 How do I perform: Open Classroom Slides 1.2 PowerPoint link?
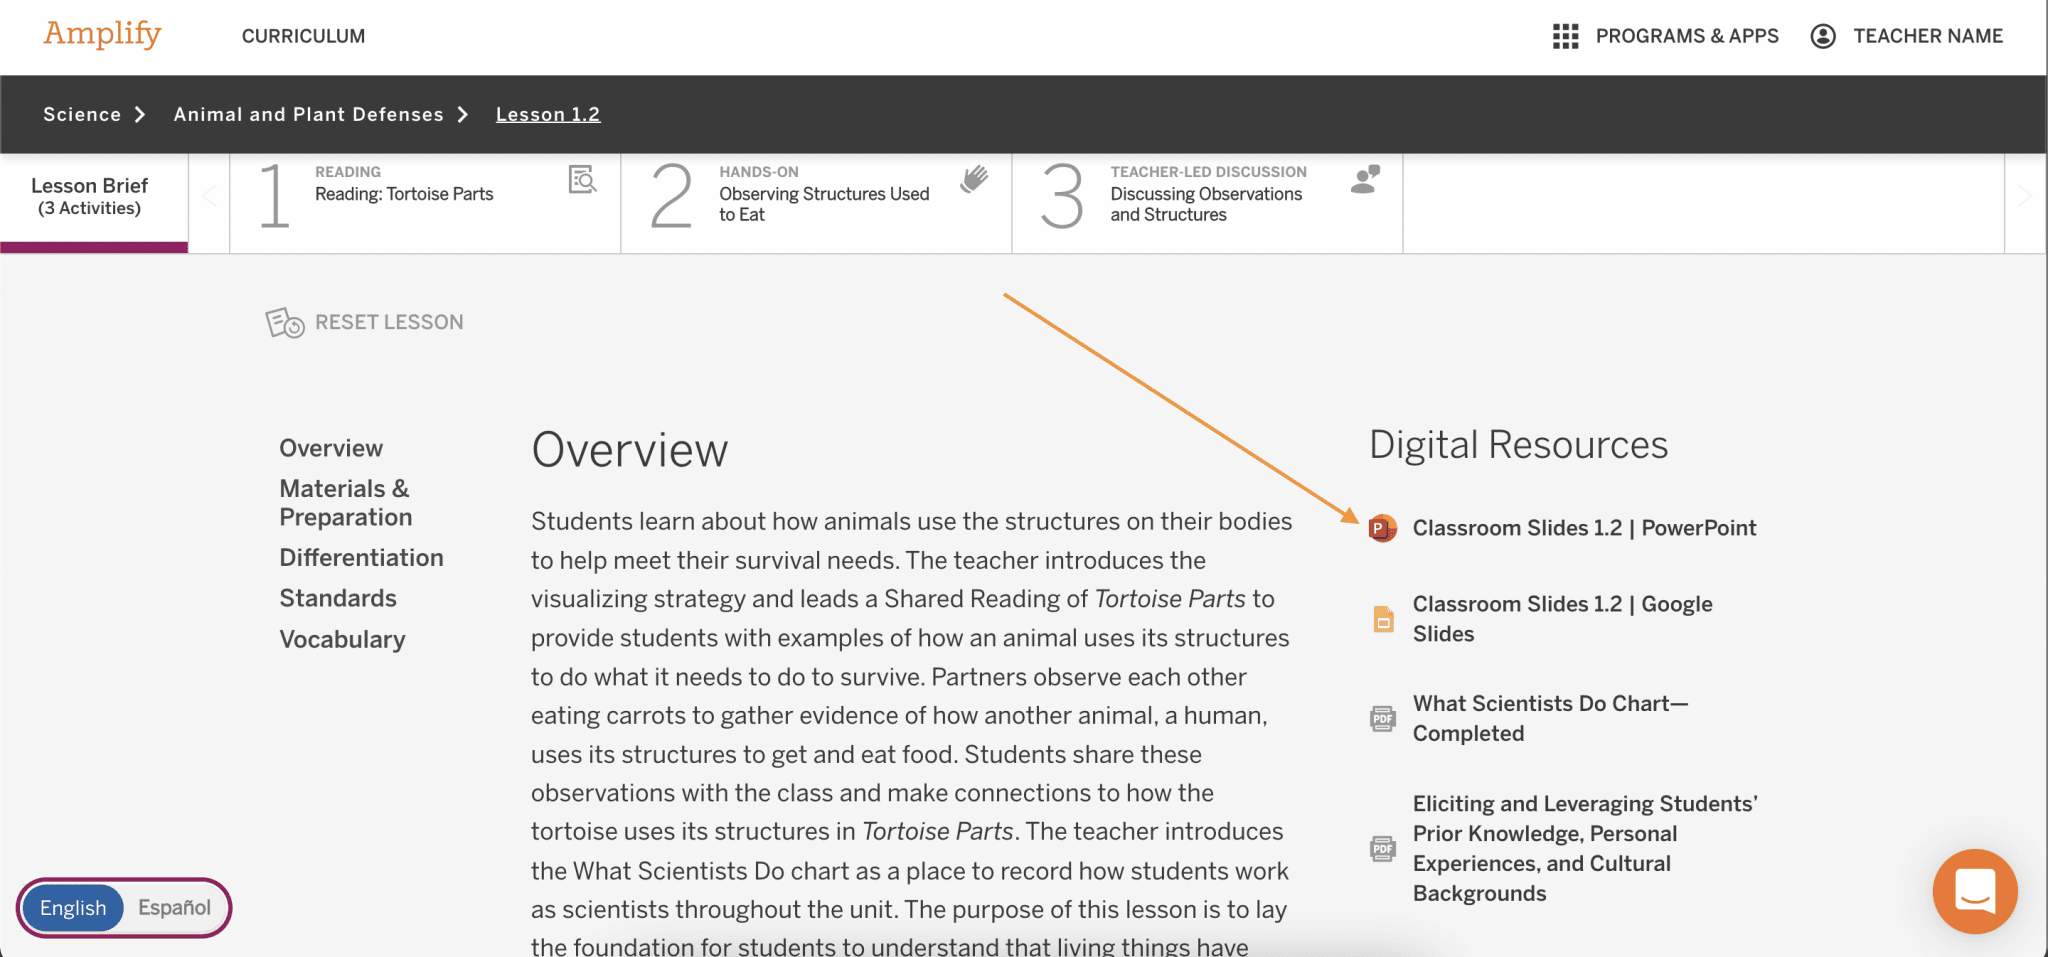(x=1583, y=528)
